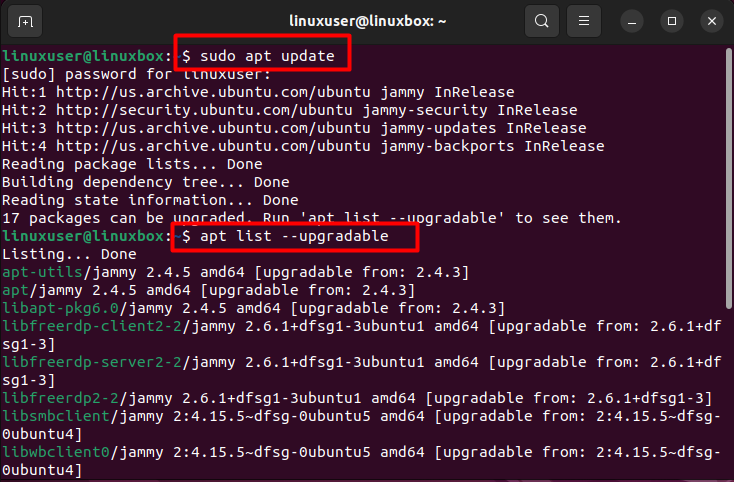This screenshot has height=482, width=734.
Task: Open the hamburger menu
Action: click(x=584, y=21)
